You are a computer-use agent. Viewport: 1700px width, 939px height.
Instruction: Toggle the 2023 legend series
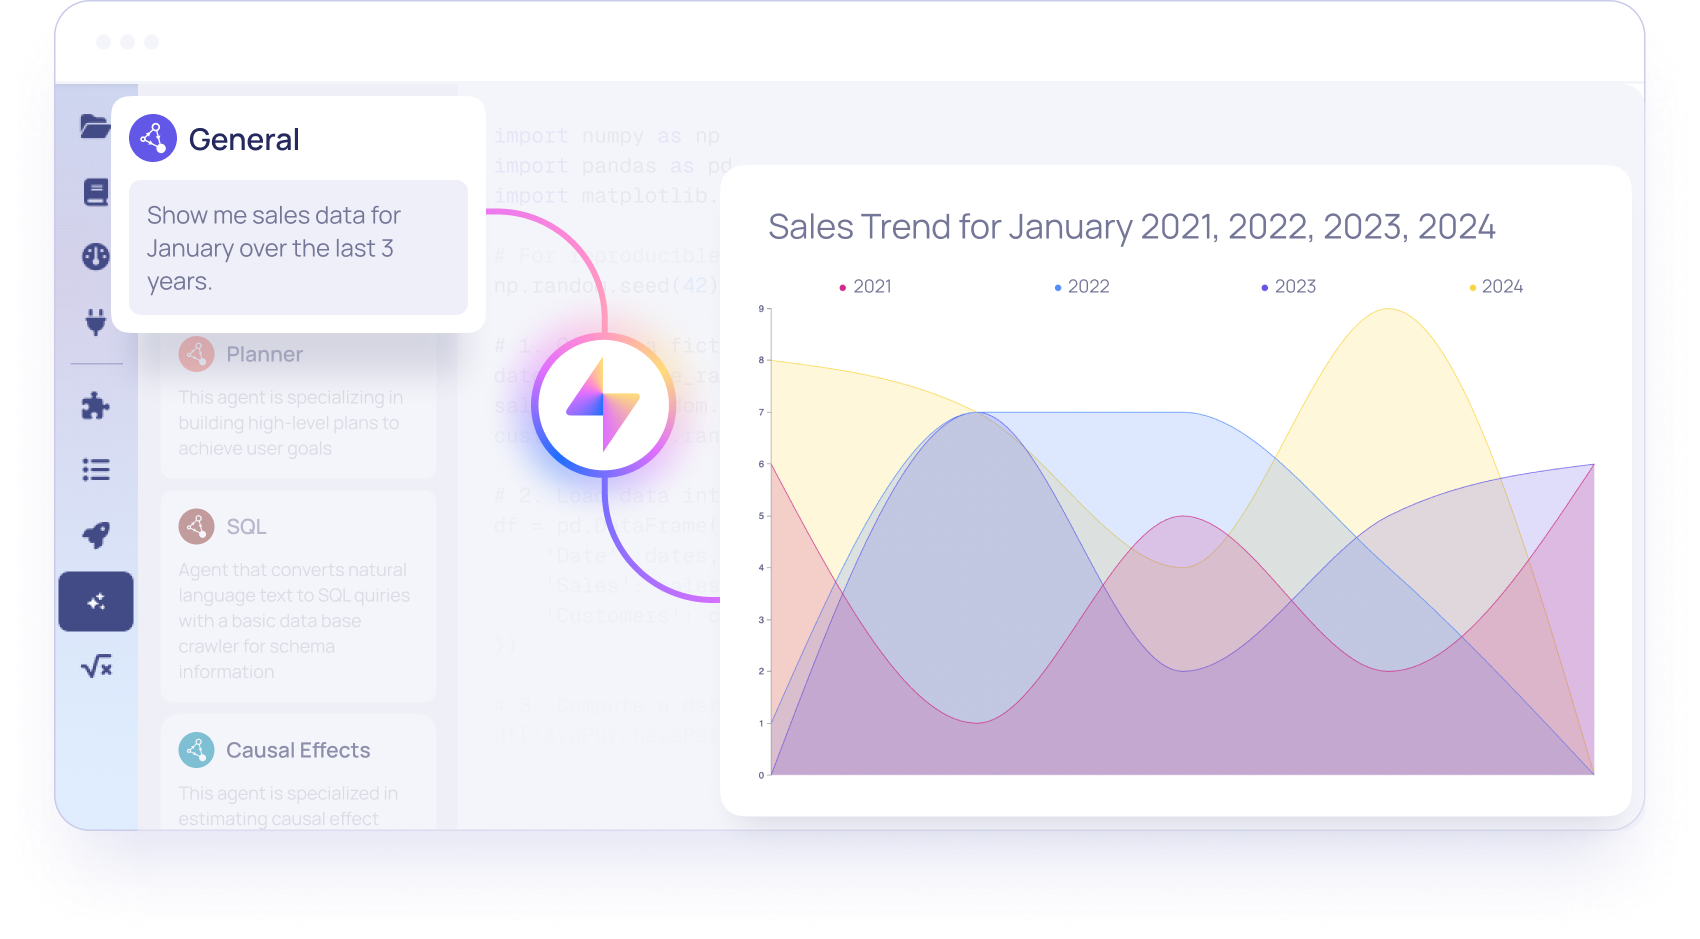(1289, 287)
